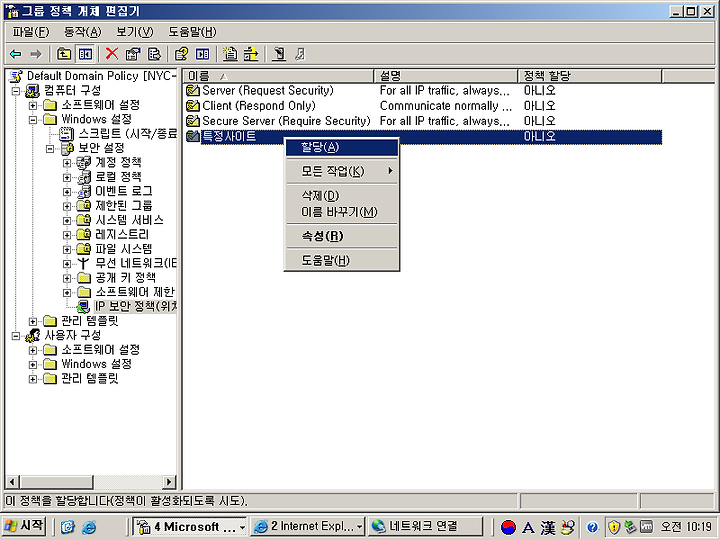720x540 pixels.
Task: Click the 보안 설정 lock icon
Action: [x=67, y=148]
